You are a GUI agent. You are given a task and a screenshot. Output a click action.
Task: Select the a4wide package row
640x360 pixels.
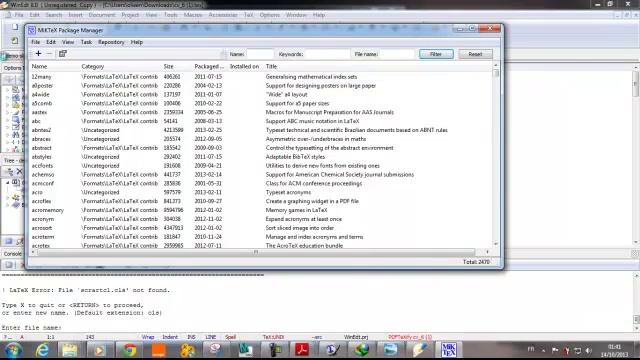tap(261, 94)
